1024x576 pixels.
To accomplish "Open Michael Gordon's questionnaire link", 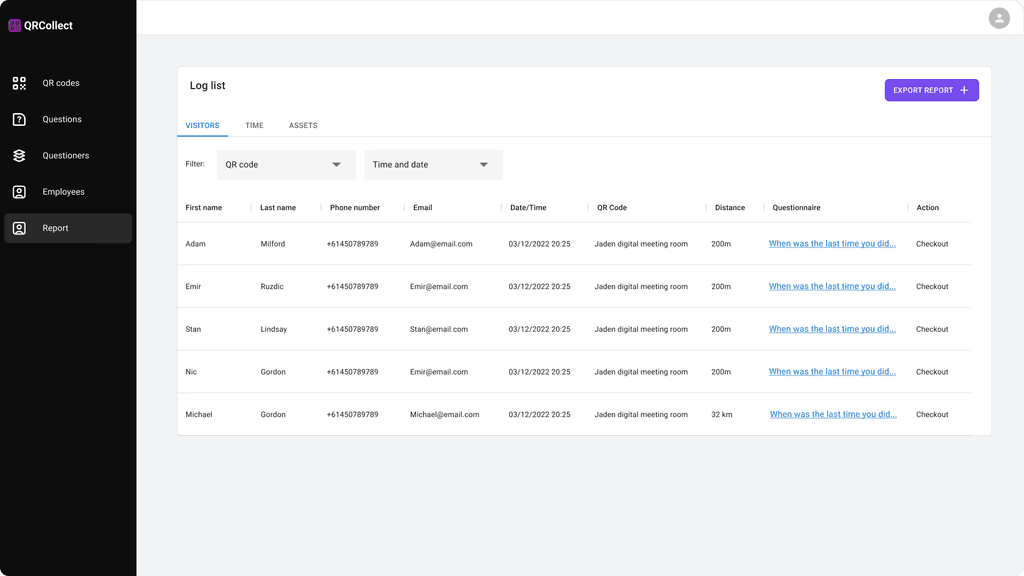I will click(833, 415).
